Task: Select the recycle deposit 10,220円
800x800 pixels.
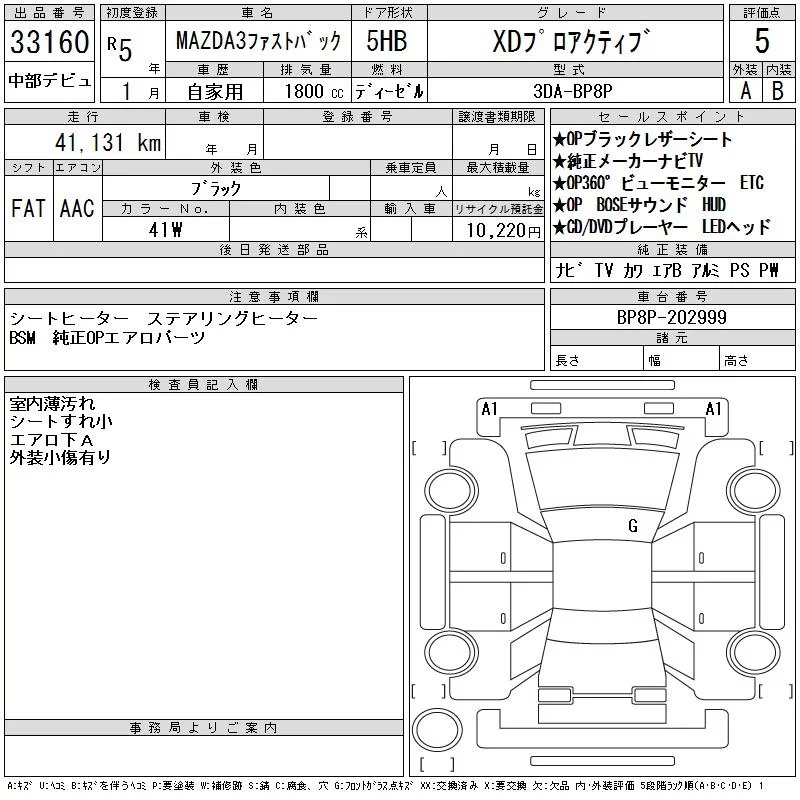Action: [503, 231]
